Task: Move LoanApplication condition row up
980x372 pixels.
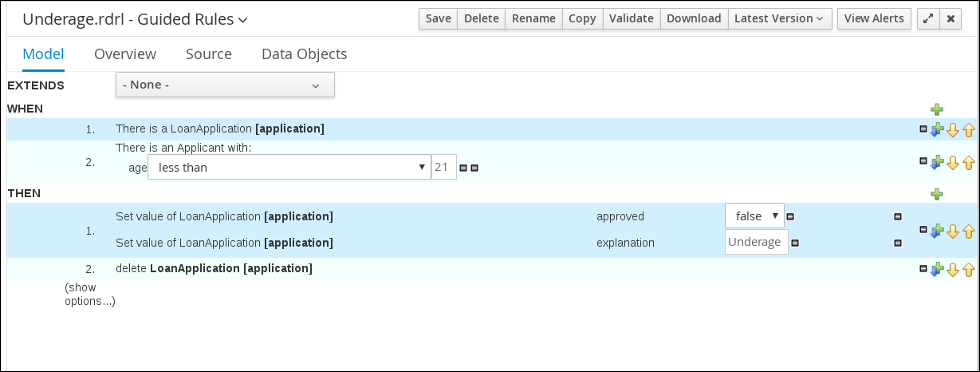Action: pyautogui.click(x=968, y=130)
